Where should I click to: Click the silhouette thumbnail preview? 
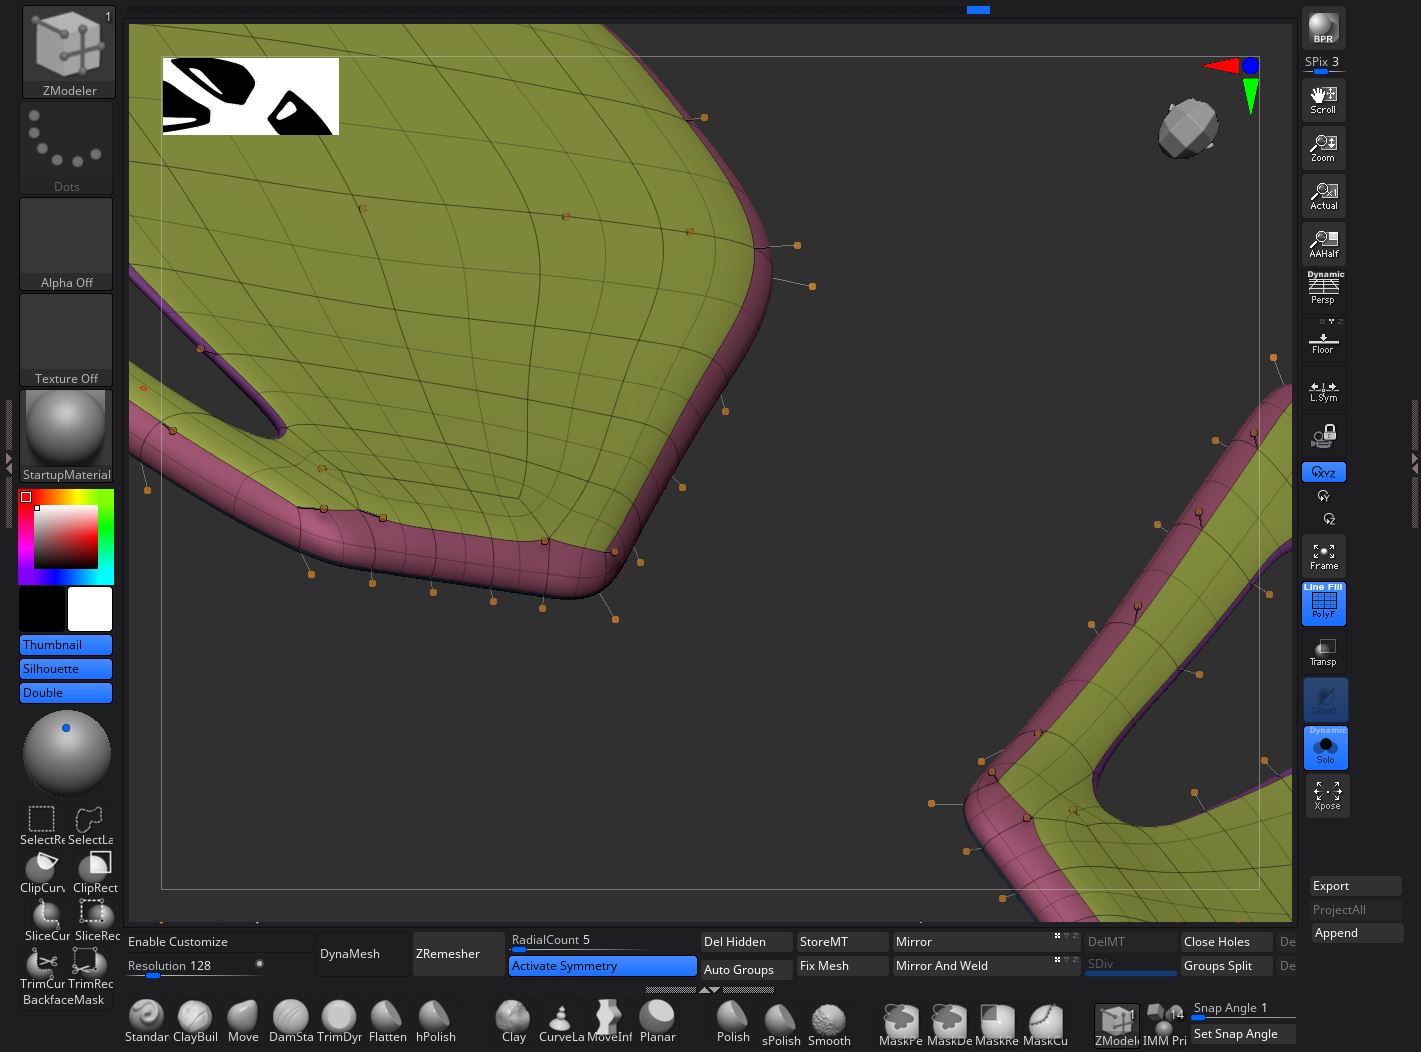(250, 96)
